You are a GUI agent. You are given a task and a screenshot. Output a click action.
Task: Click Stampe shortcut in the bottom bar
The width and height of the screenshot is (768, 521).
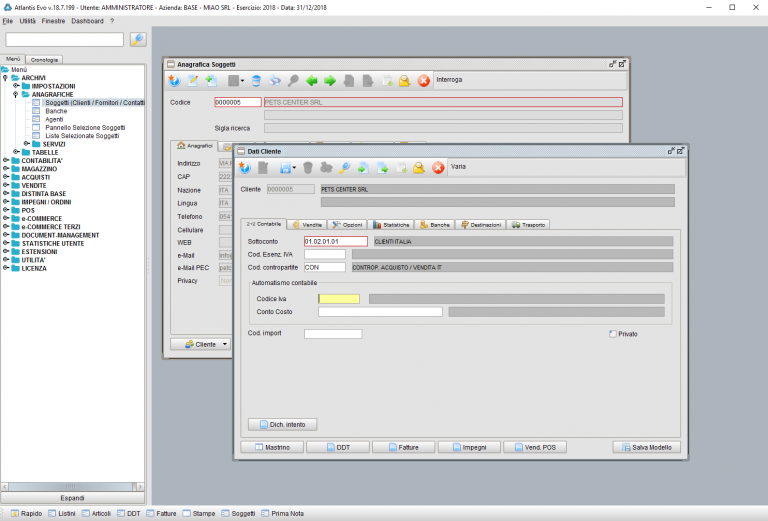(199, 513)
